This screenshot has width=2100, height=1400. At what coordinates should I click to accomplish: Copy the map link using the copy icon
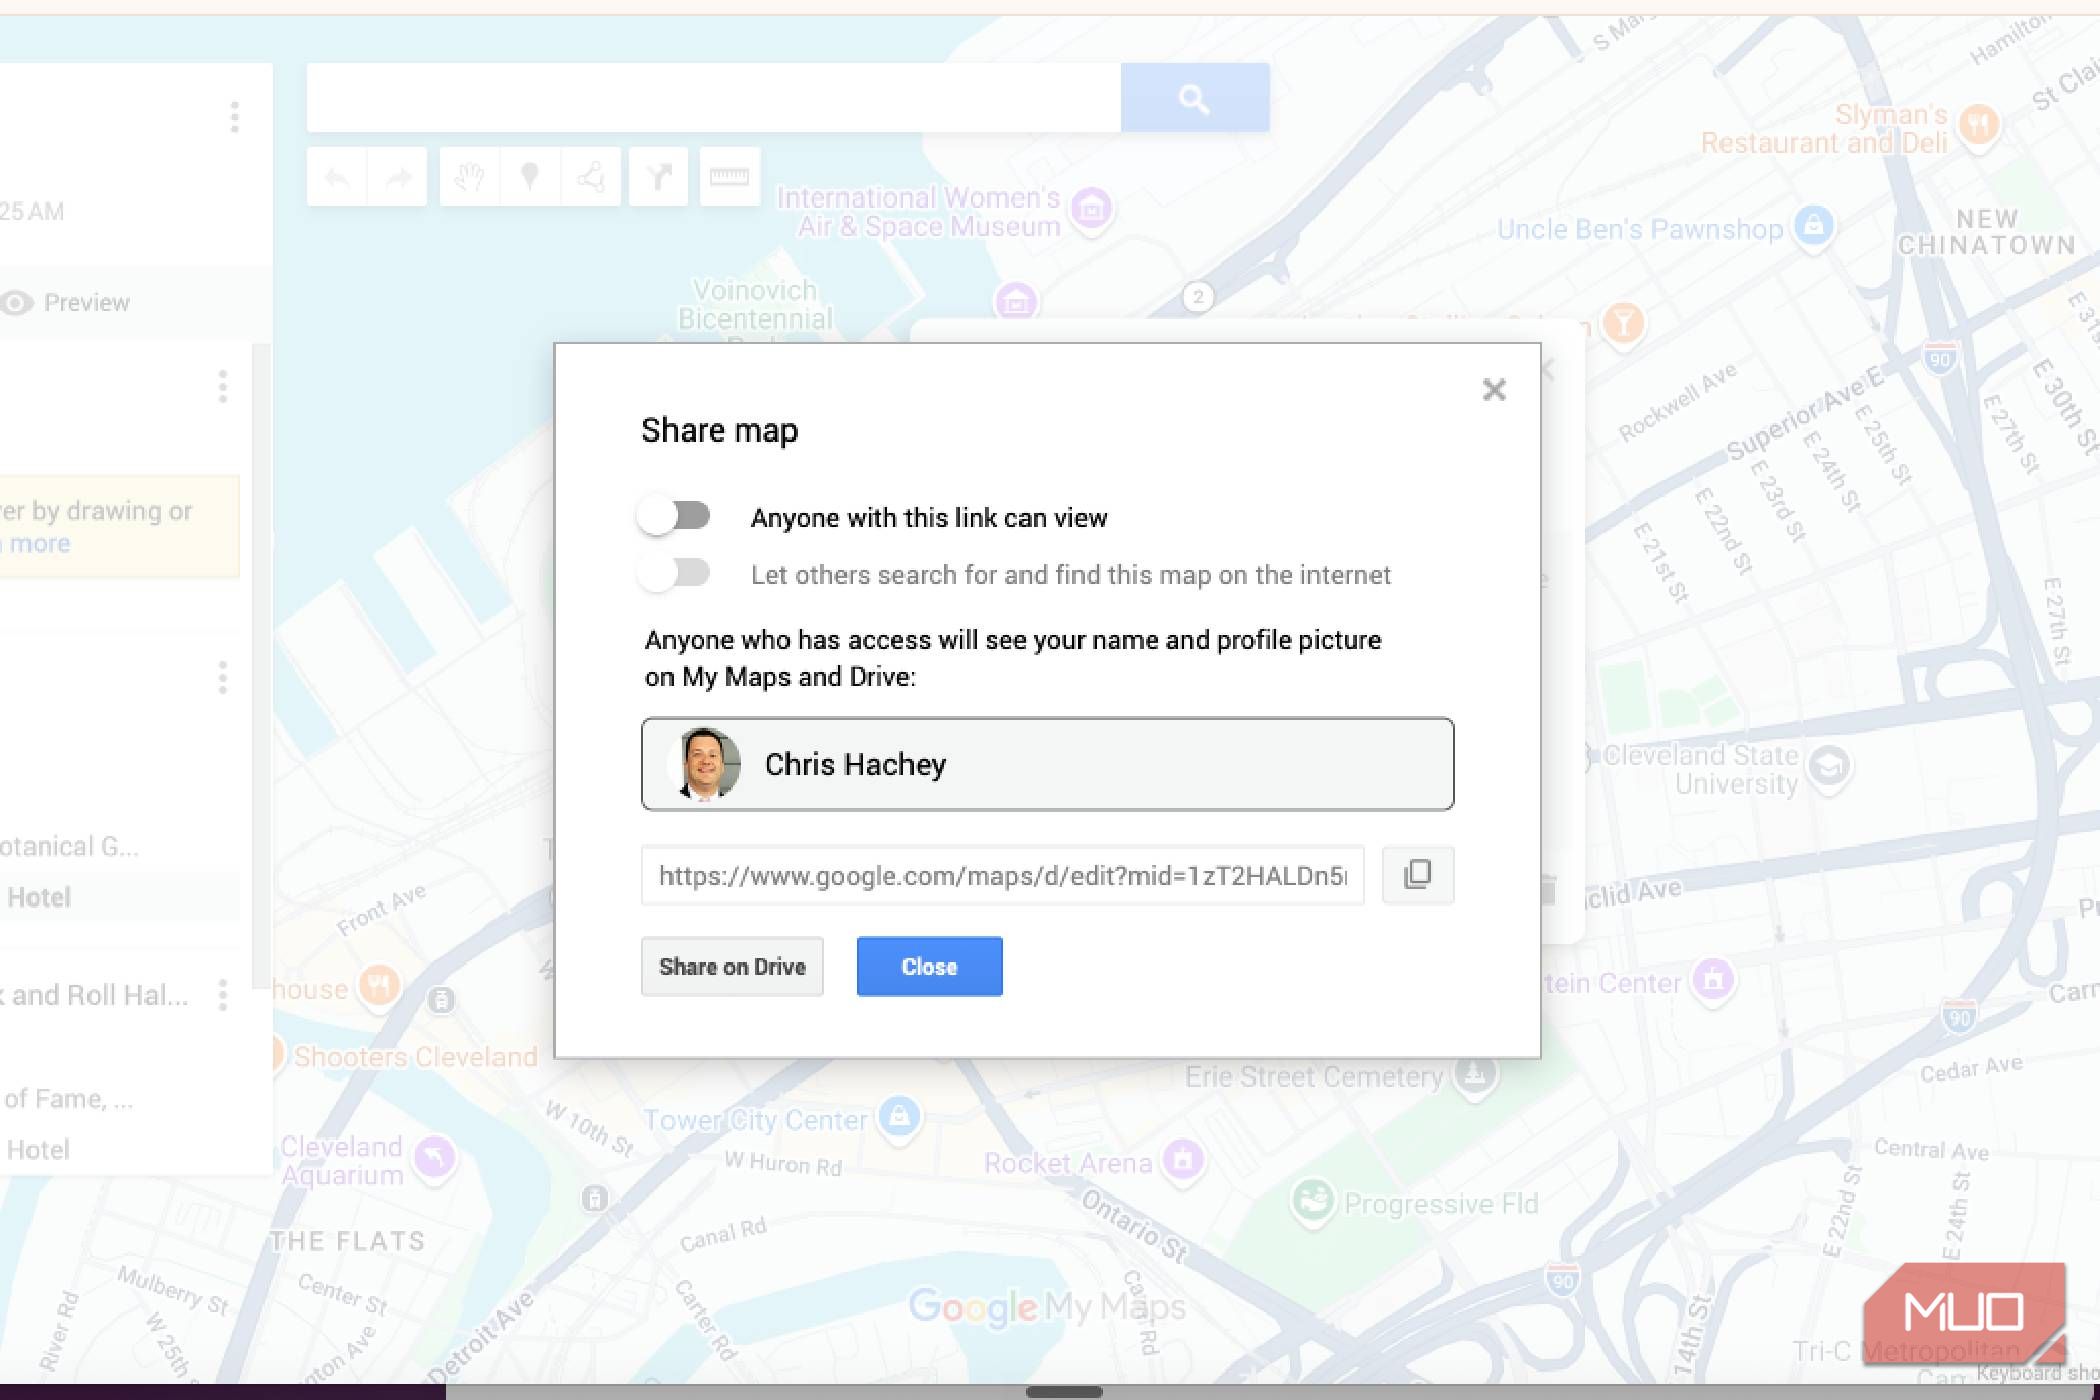point(1417,875)
